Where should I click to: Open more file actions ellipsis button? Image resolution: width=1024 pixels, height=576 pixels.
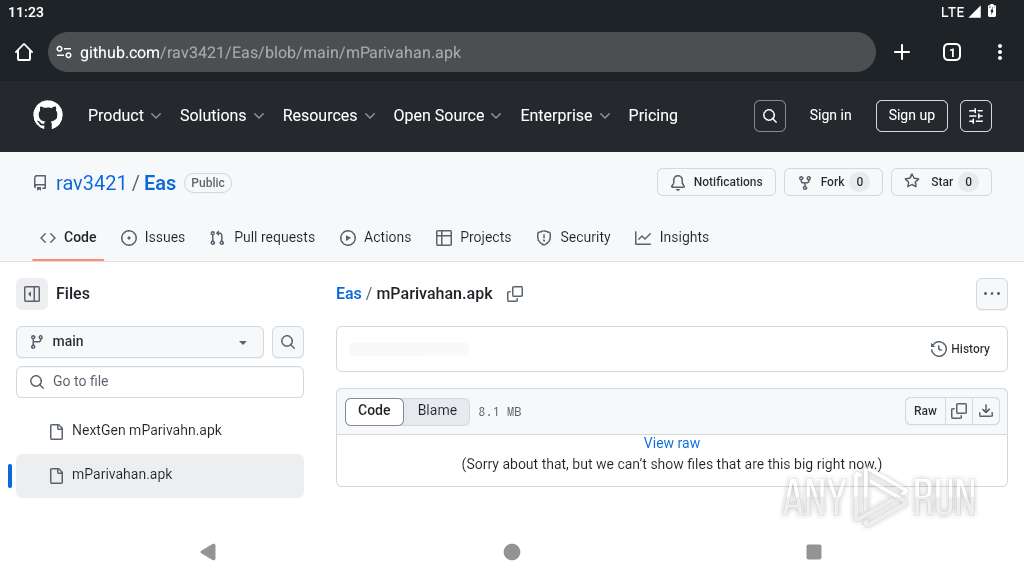[991, 294]
